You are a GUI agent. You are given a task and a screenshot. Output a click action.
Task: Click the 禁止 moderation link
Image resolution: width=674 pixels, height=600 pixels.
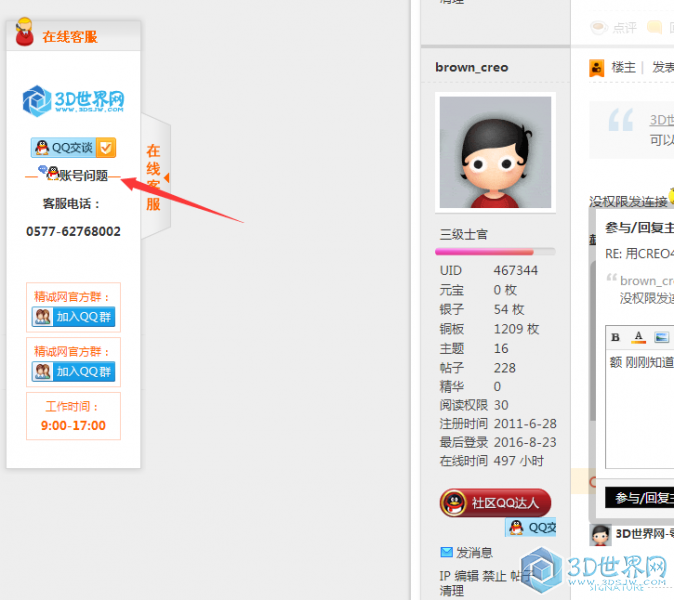[x=494, y=576]
